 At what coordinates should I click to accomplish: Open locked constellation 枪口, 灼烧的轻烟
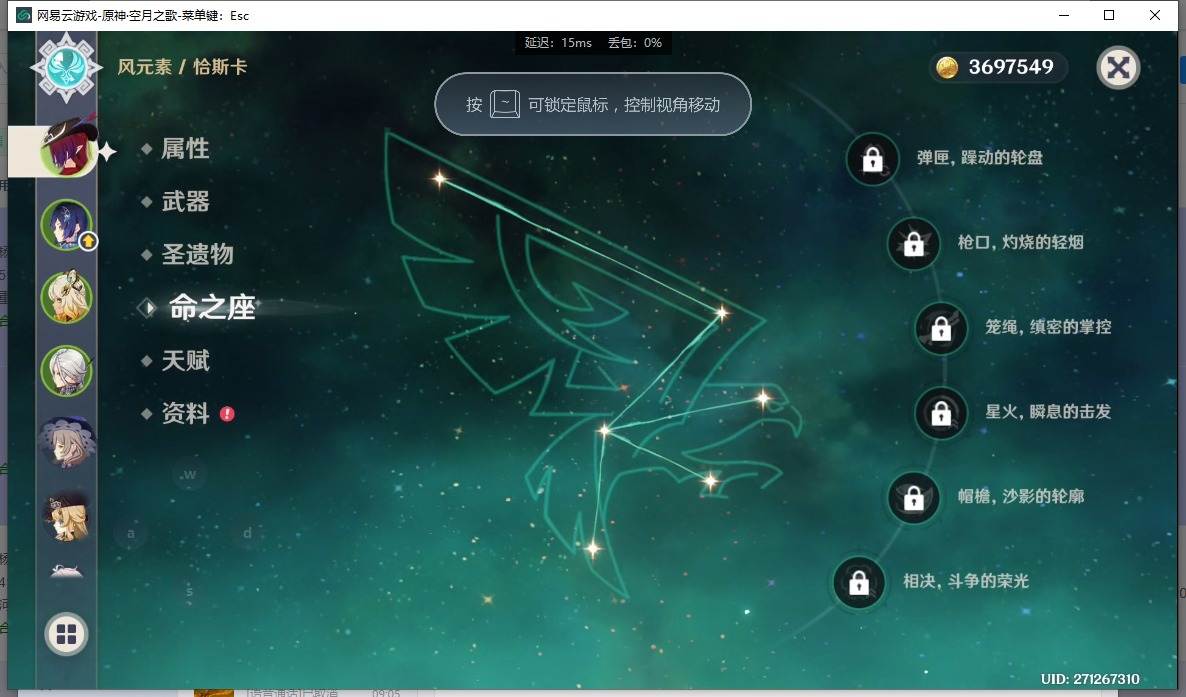(x=914, y=244)
